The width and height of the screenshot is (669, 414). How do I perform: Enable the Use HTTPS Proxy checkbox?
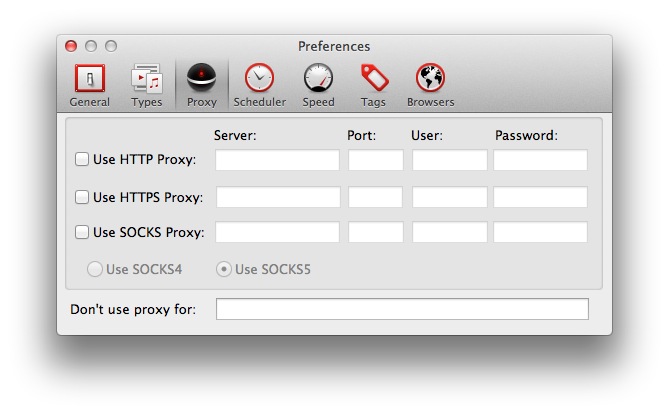point(82,197)
